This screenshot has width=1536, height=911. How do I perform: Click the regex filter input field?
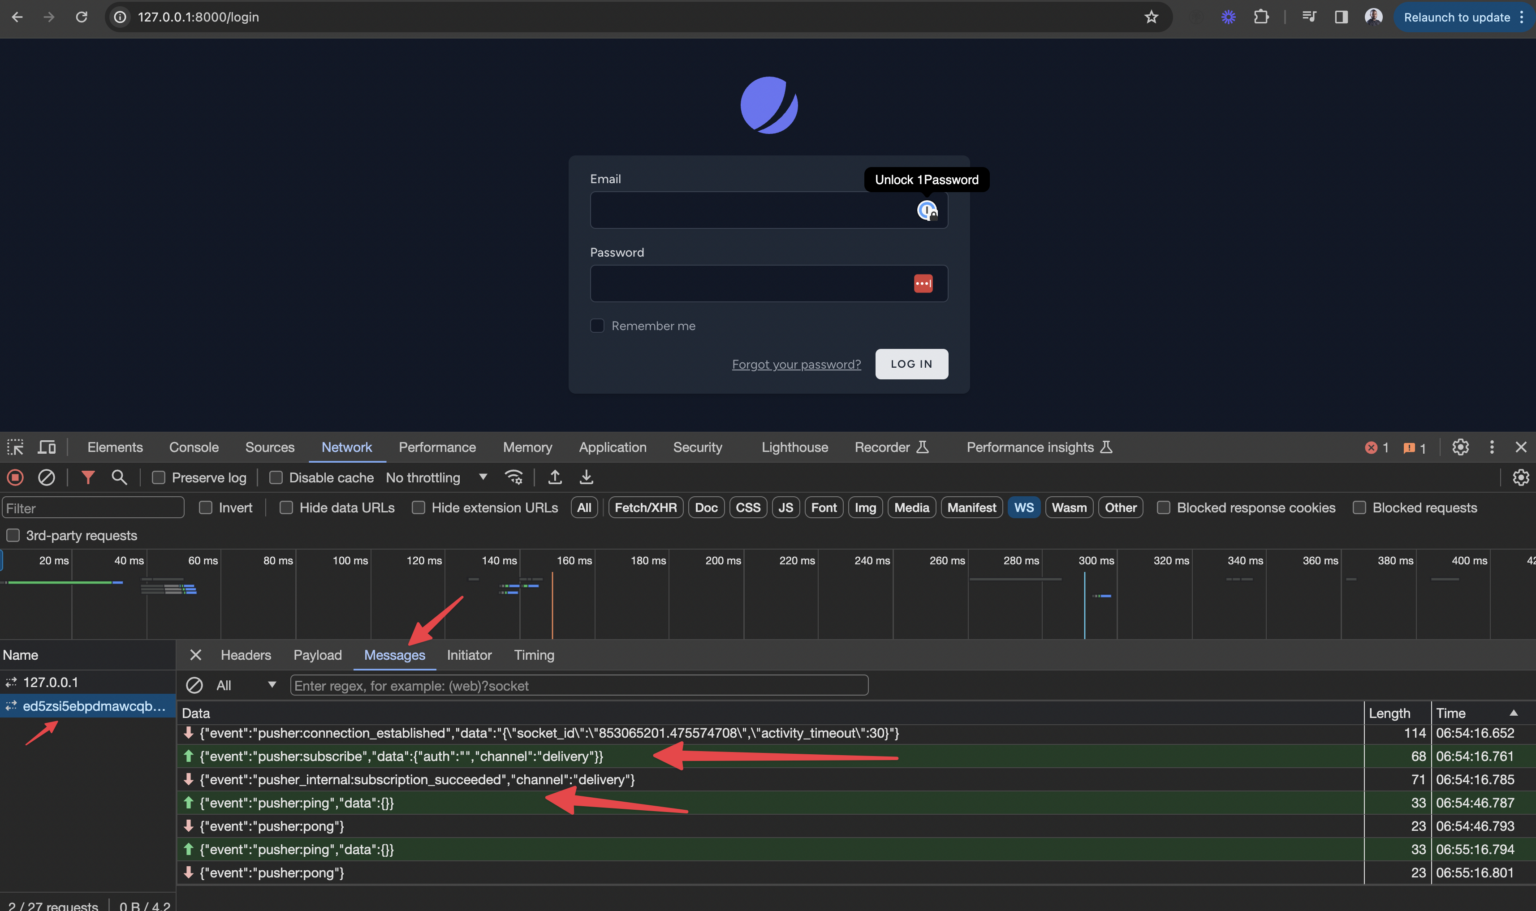click(578, 685)
